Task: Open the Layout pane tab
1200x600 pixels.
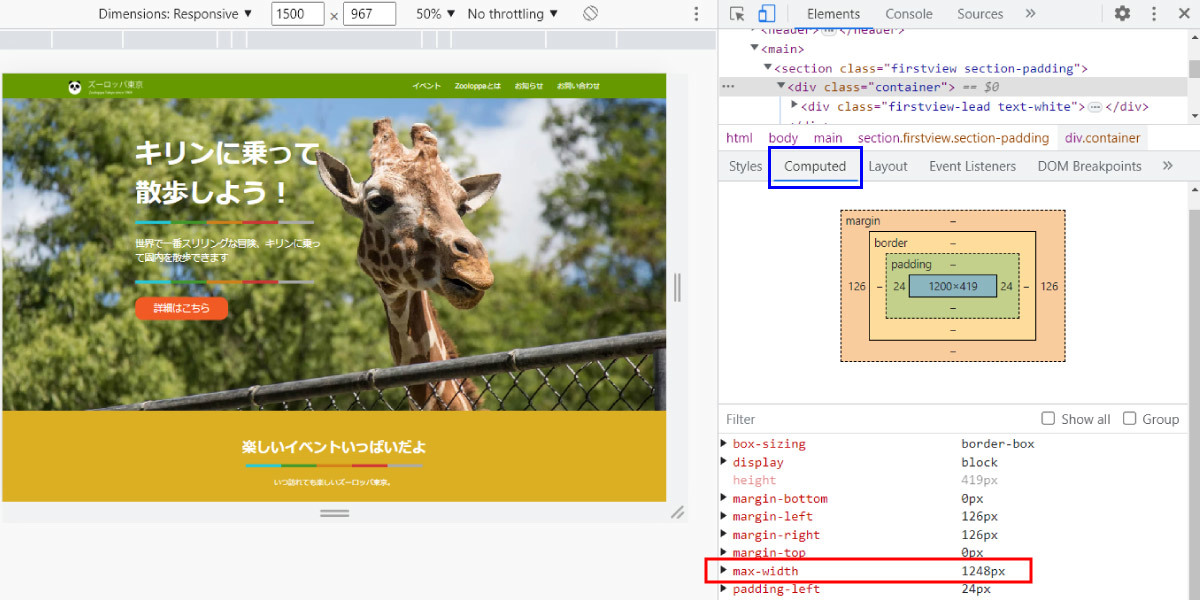Action: [x=888, y=166]
